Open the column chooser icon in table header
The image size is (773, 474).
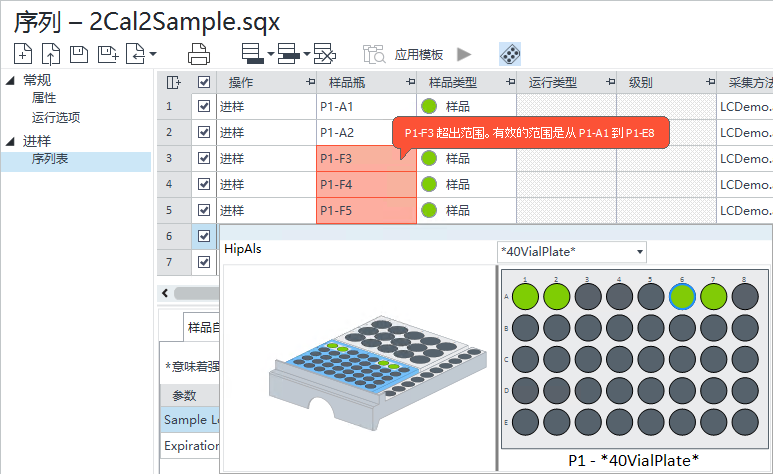tap(174, 82)
